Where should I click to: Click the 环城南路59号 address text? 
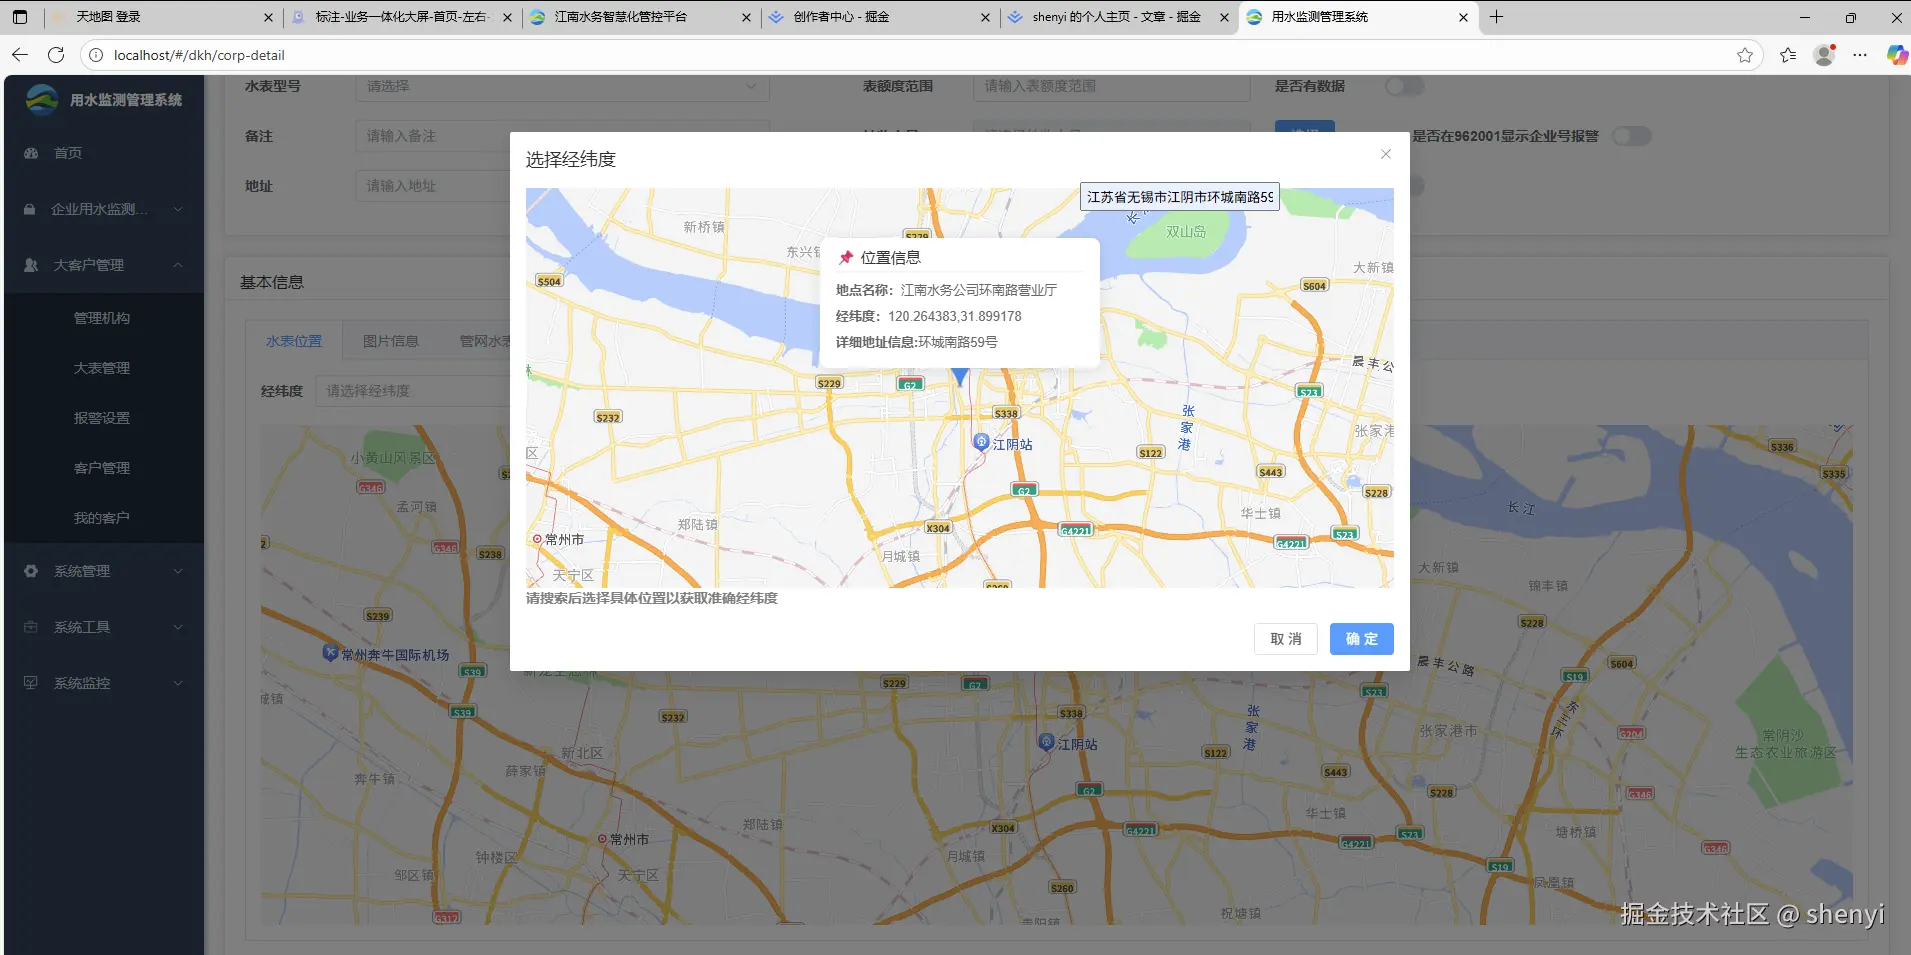958,342
